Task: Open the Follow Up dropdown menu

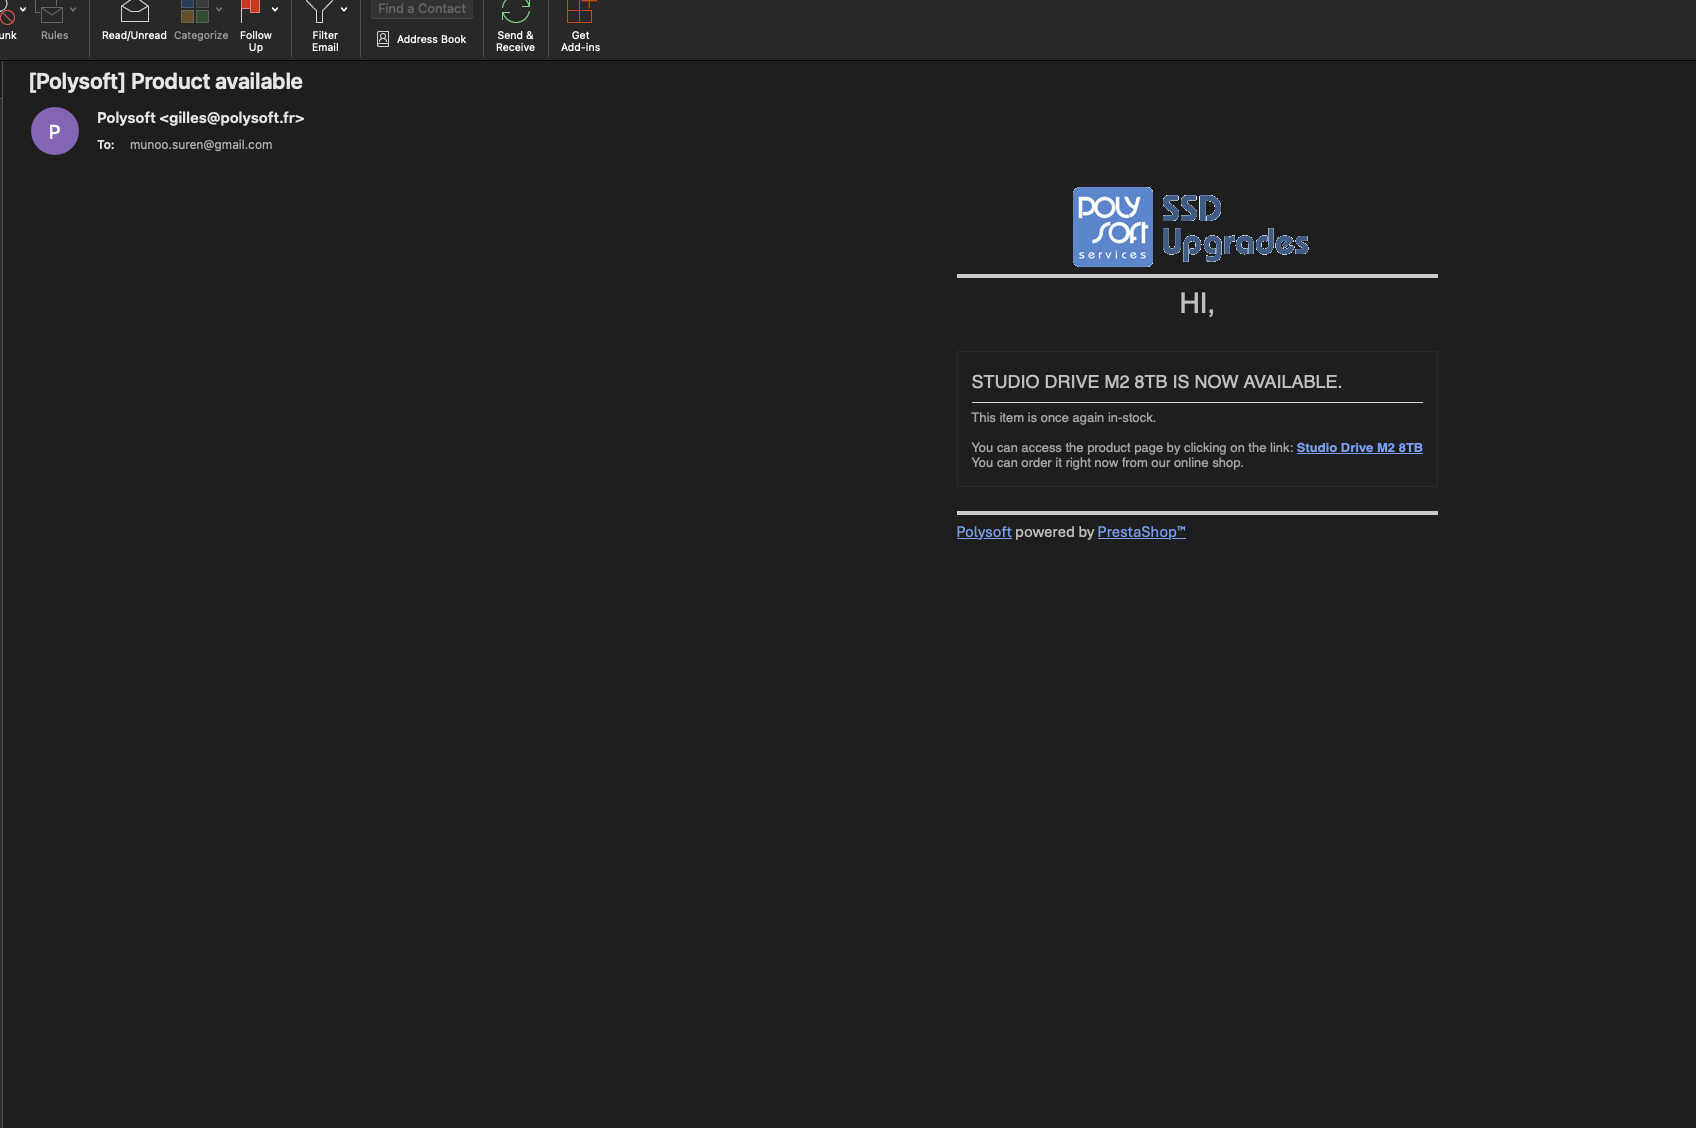Action: point(275,7)
